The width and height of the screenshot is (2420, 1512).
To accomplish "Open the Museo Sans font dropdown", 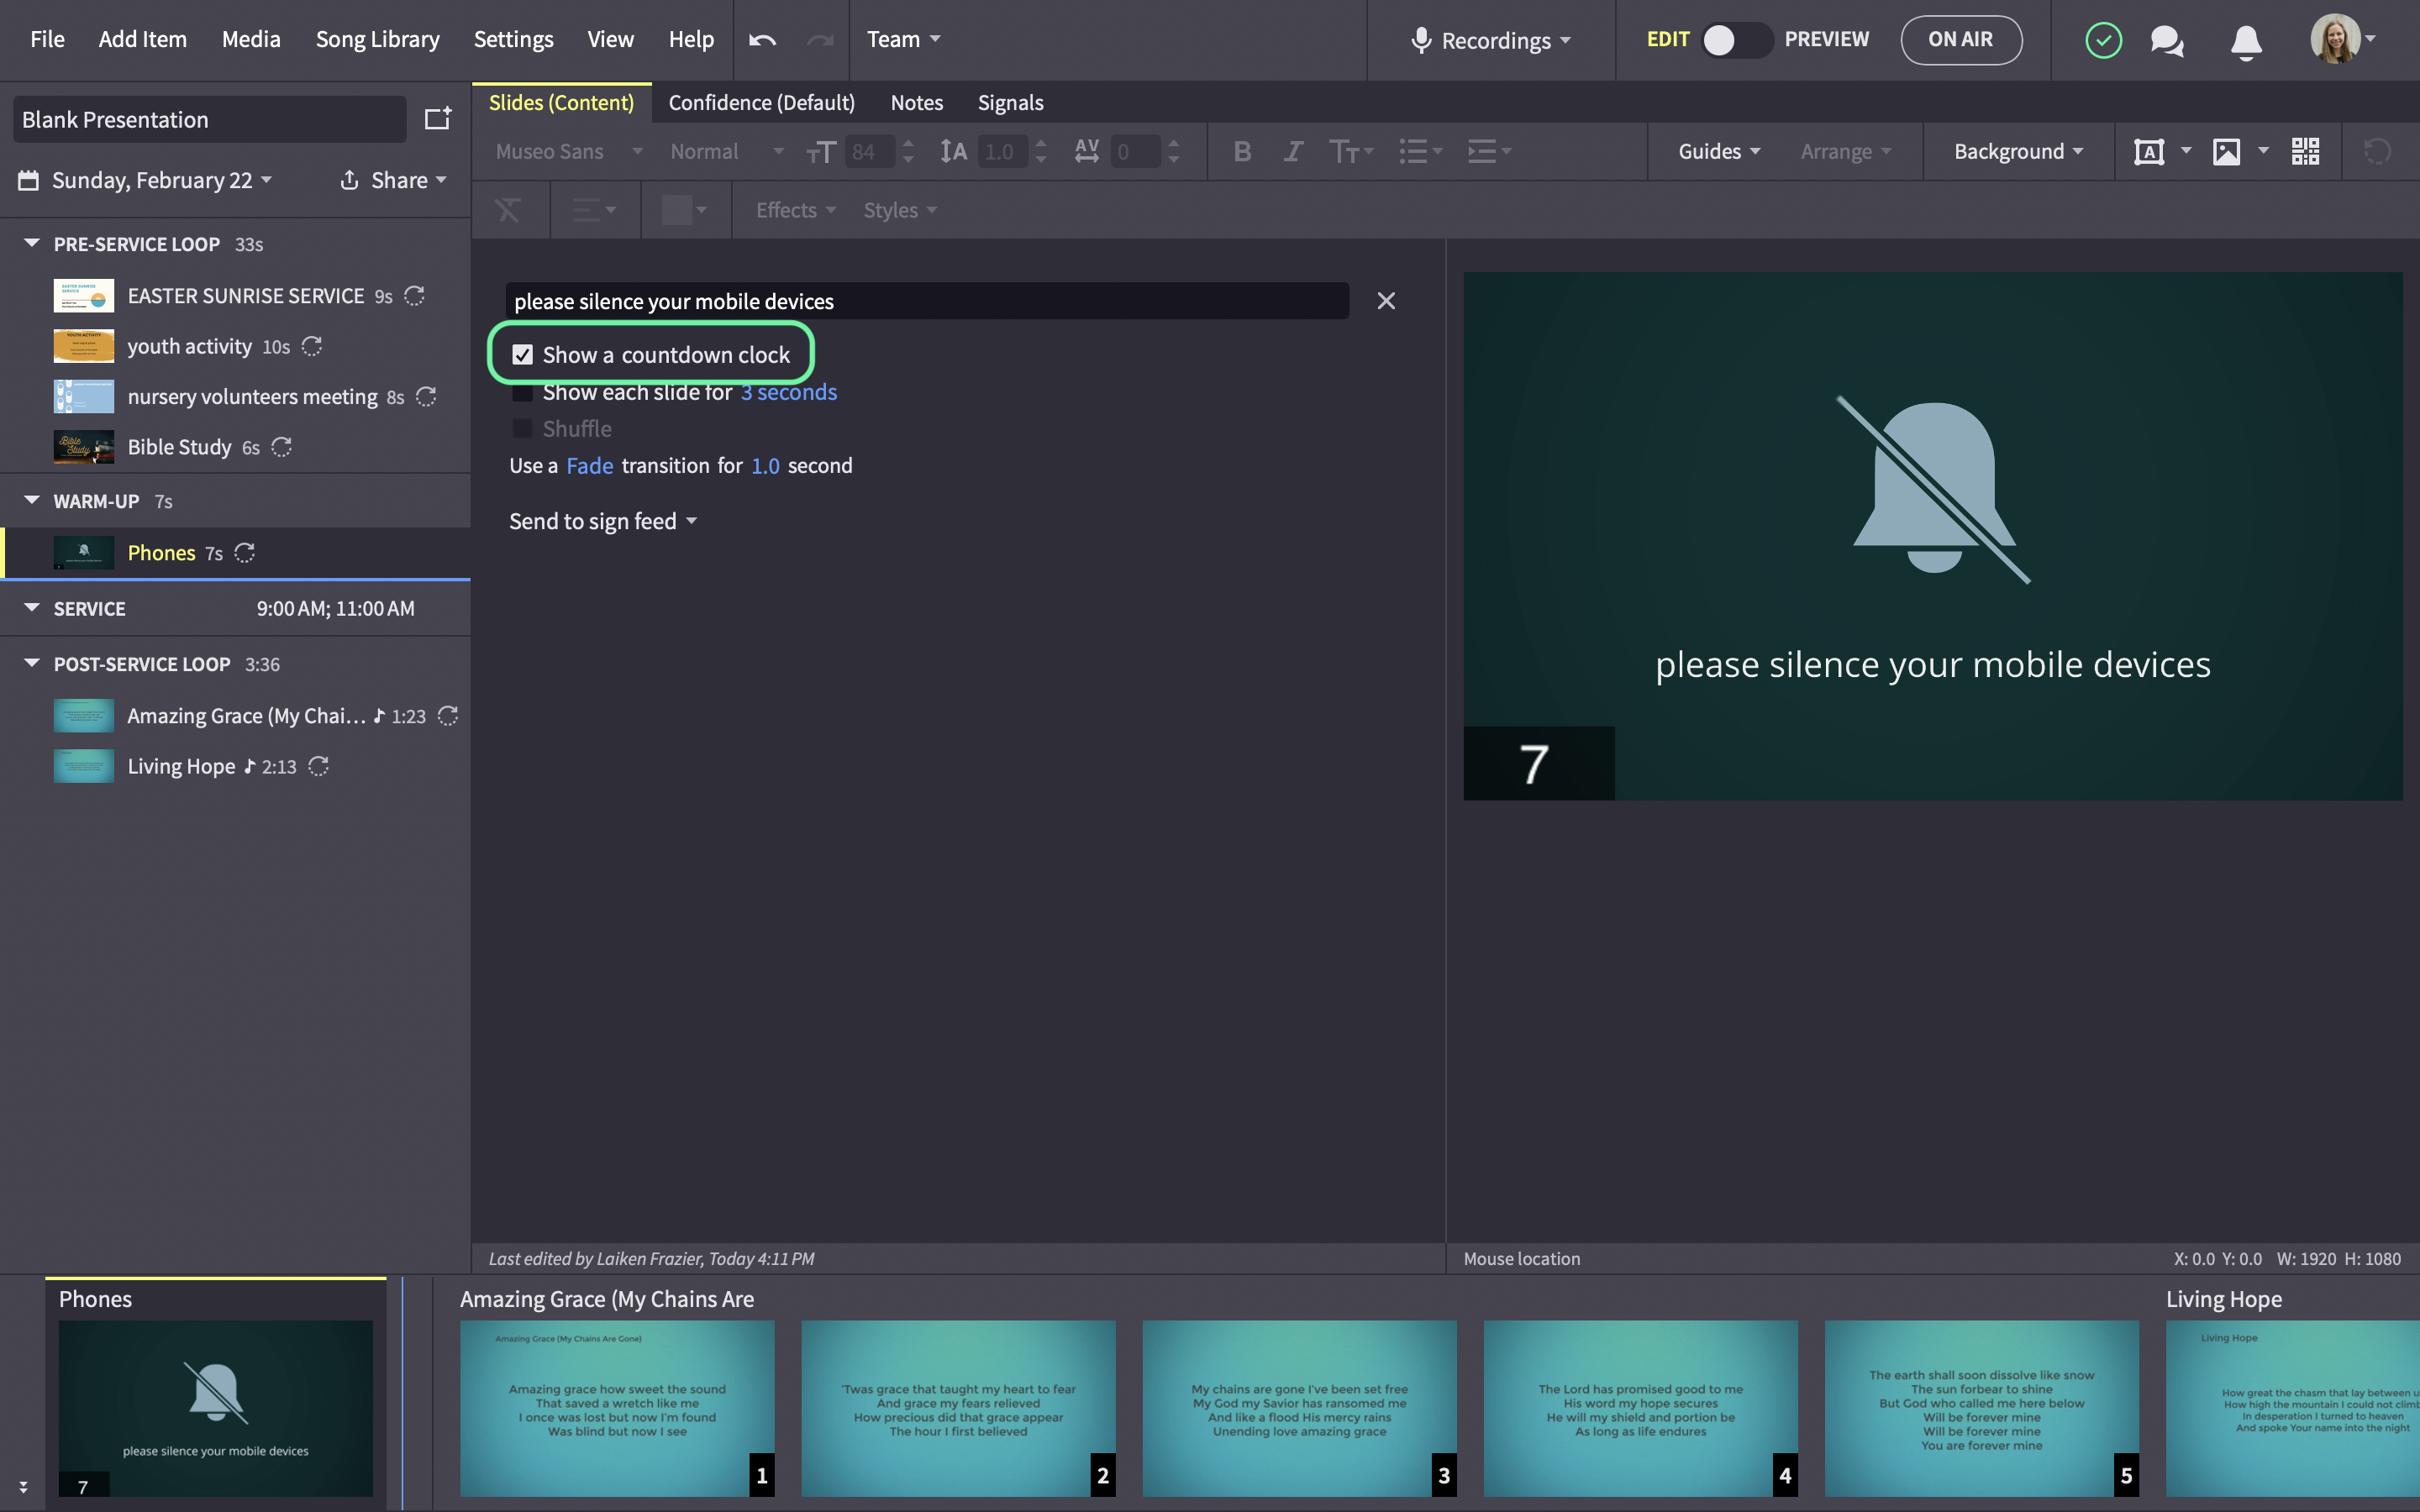I will click(x=569, y=151).
